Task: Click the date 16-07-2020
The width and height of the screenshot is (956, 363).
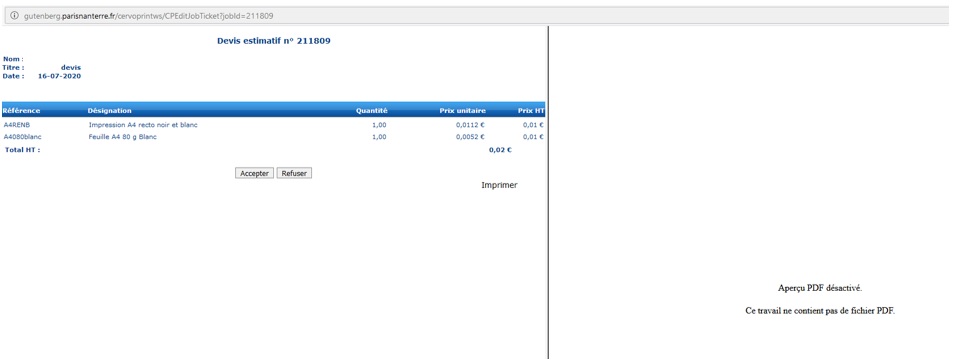Action: [x=59, y=76]
